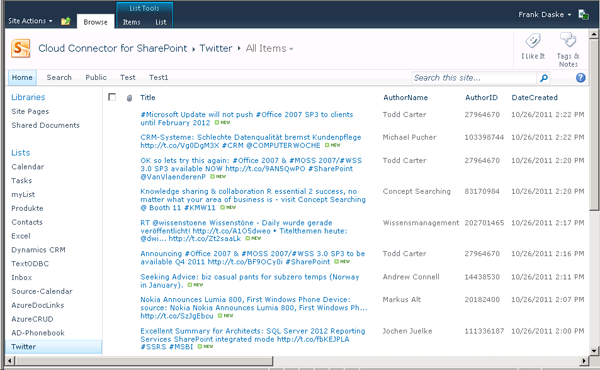Open the Seeking Advice biz casual pants tweet
This screenshot has height=370, width=600.
click(x=249, y=281)
